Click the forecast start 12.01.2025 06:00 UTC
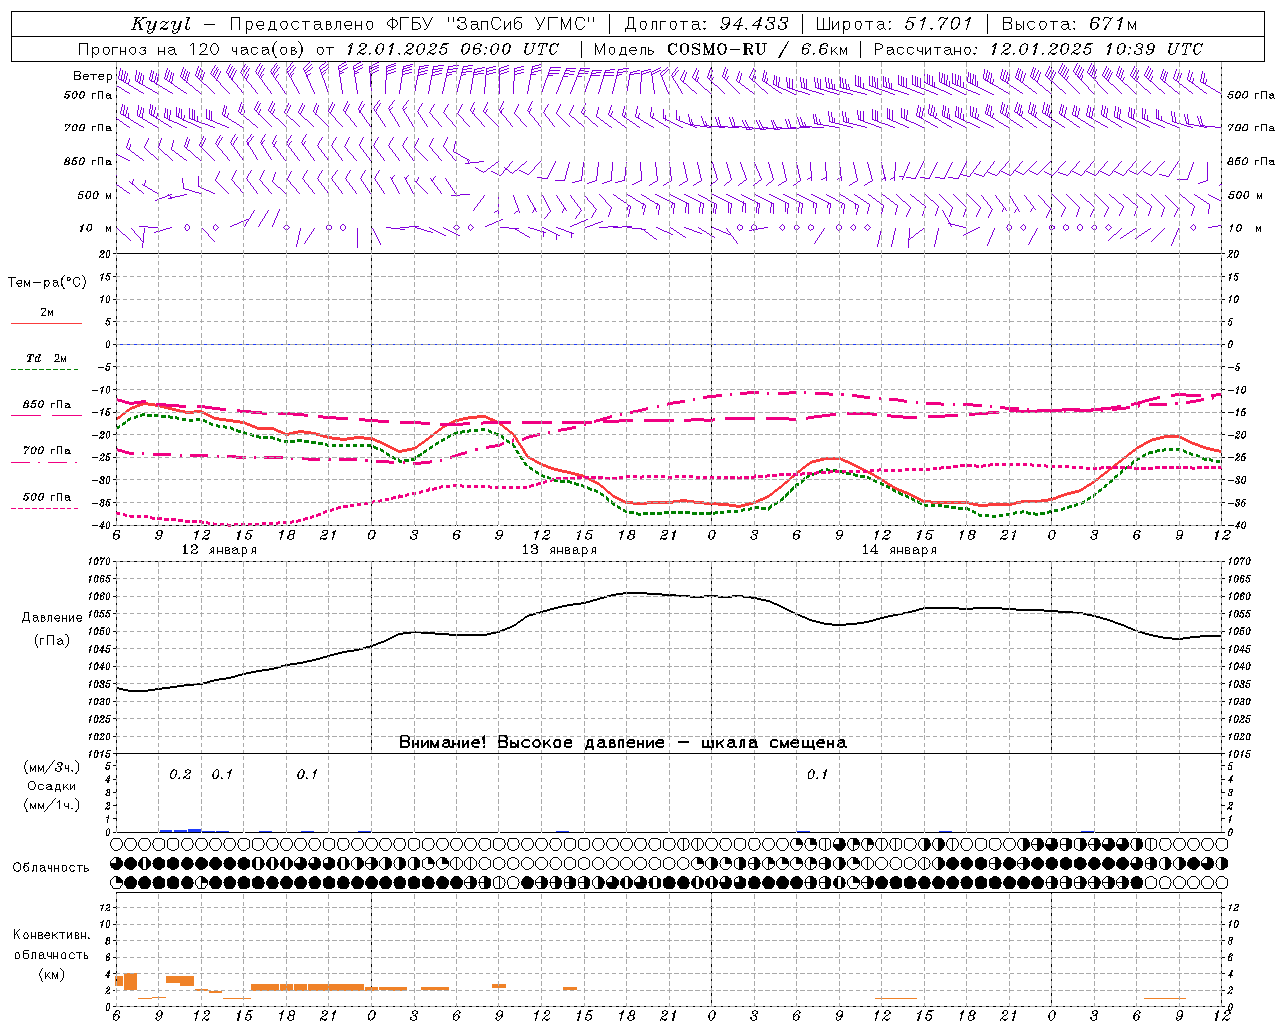Image resolution: width=1280 pixels, height=1024 pixels. (x=452, y=49)
